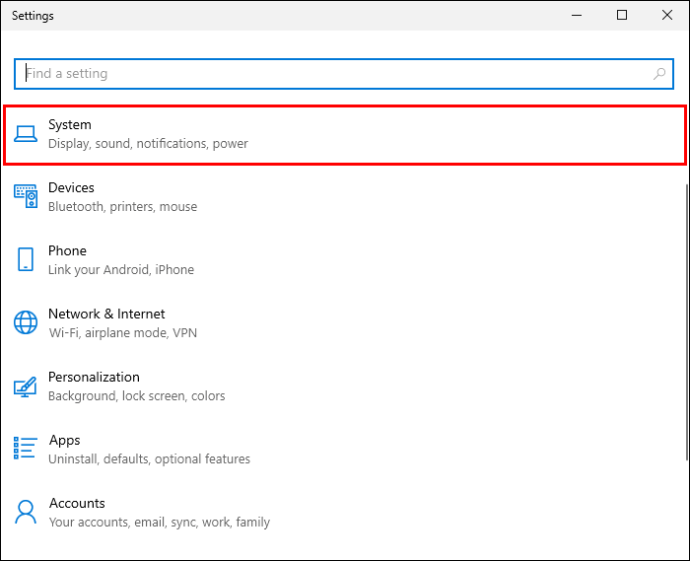Open Personalization settings
The width and height of the screenshot is (690, 561).
pos(343,386)
